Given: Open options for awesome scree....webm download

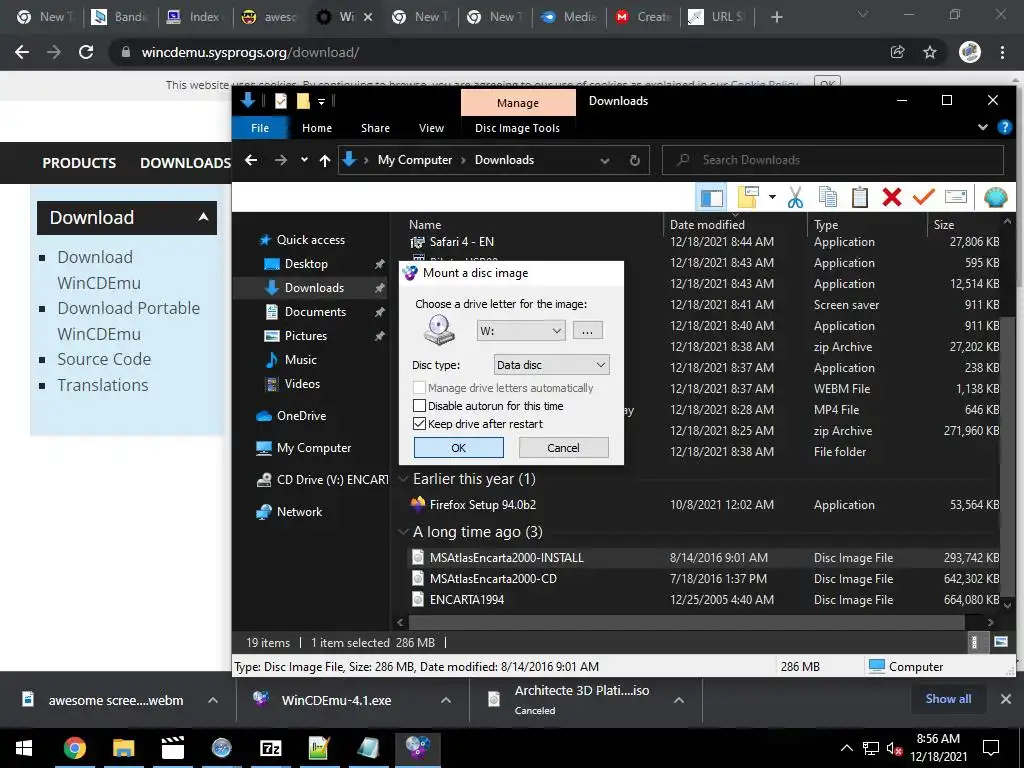Looking at the screenshot, I should click(213, 700).
